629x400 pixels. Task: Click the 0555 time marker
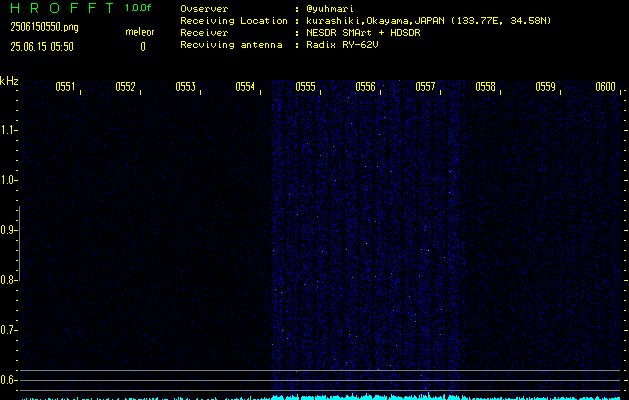click(x=305, y=87)
